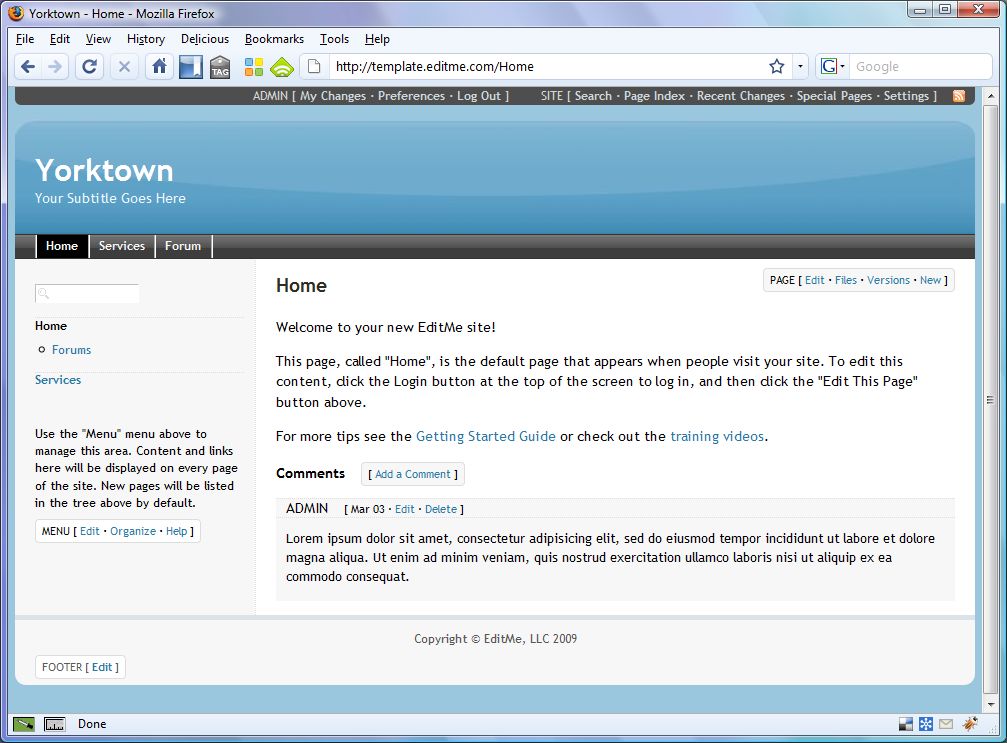Click the Google search box
This screenshot has height=743, width=1007.
point(922,66)
